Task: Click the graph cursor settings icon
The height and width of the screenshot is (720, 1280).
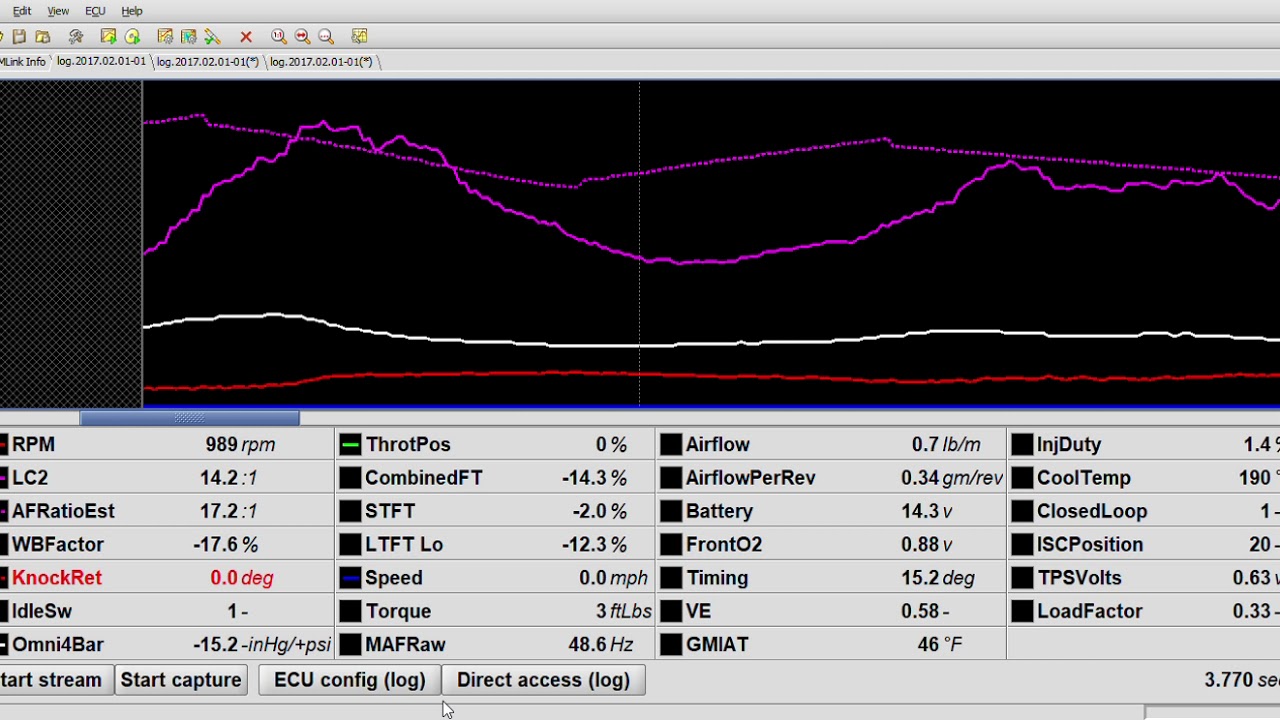Action: click(188, 36)
